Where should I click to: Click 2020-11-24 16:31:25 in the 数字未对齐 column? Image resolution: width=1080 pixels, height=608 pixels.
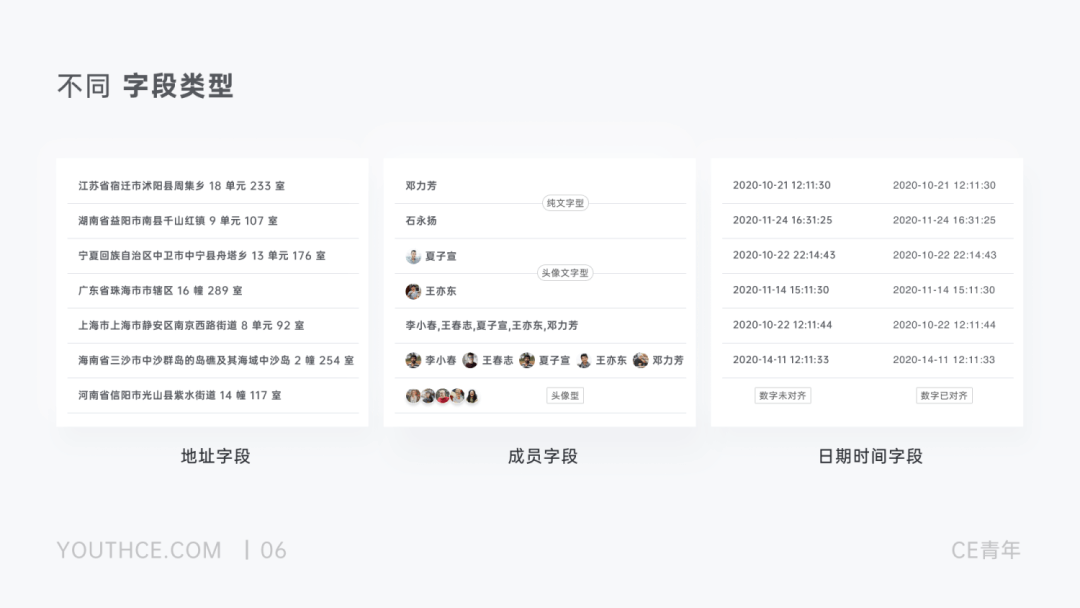tap(782, 220)
